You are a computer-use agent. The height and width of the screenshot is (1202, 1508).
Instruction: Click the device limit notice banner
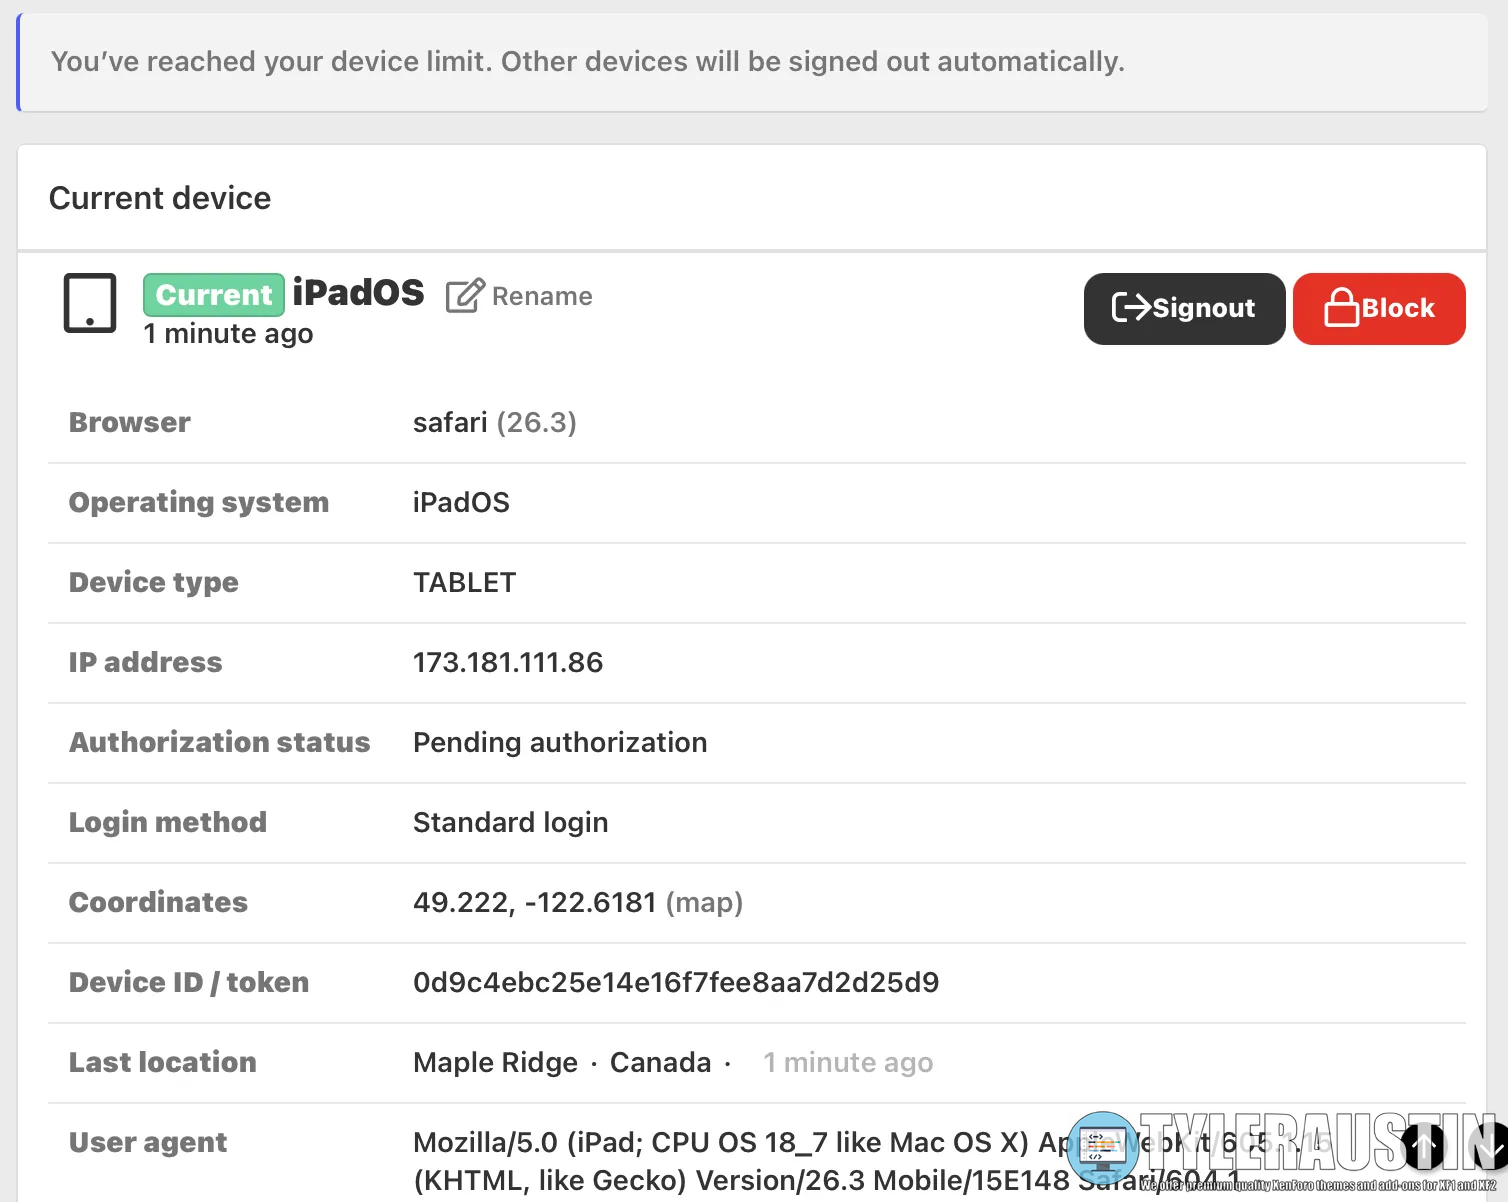point(588,62)
